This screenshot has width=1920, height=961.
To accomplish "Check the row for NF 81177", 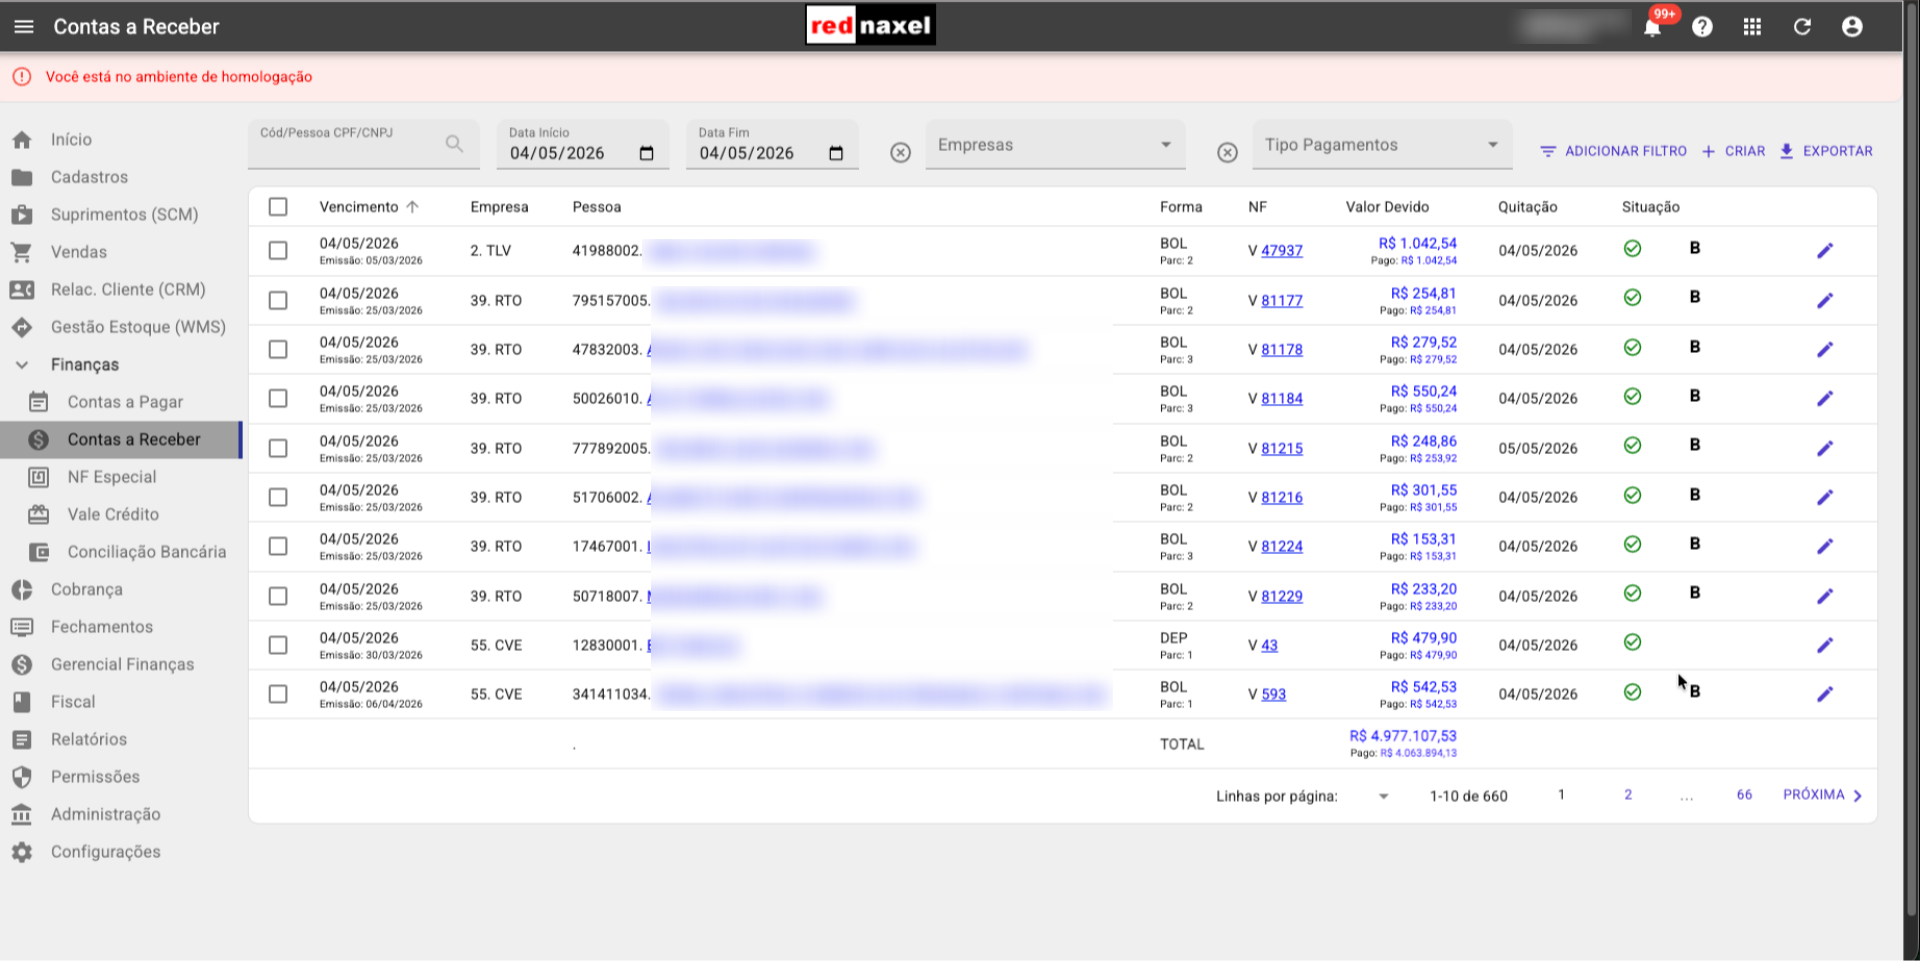I will coord(278,300).
